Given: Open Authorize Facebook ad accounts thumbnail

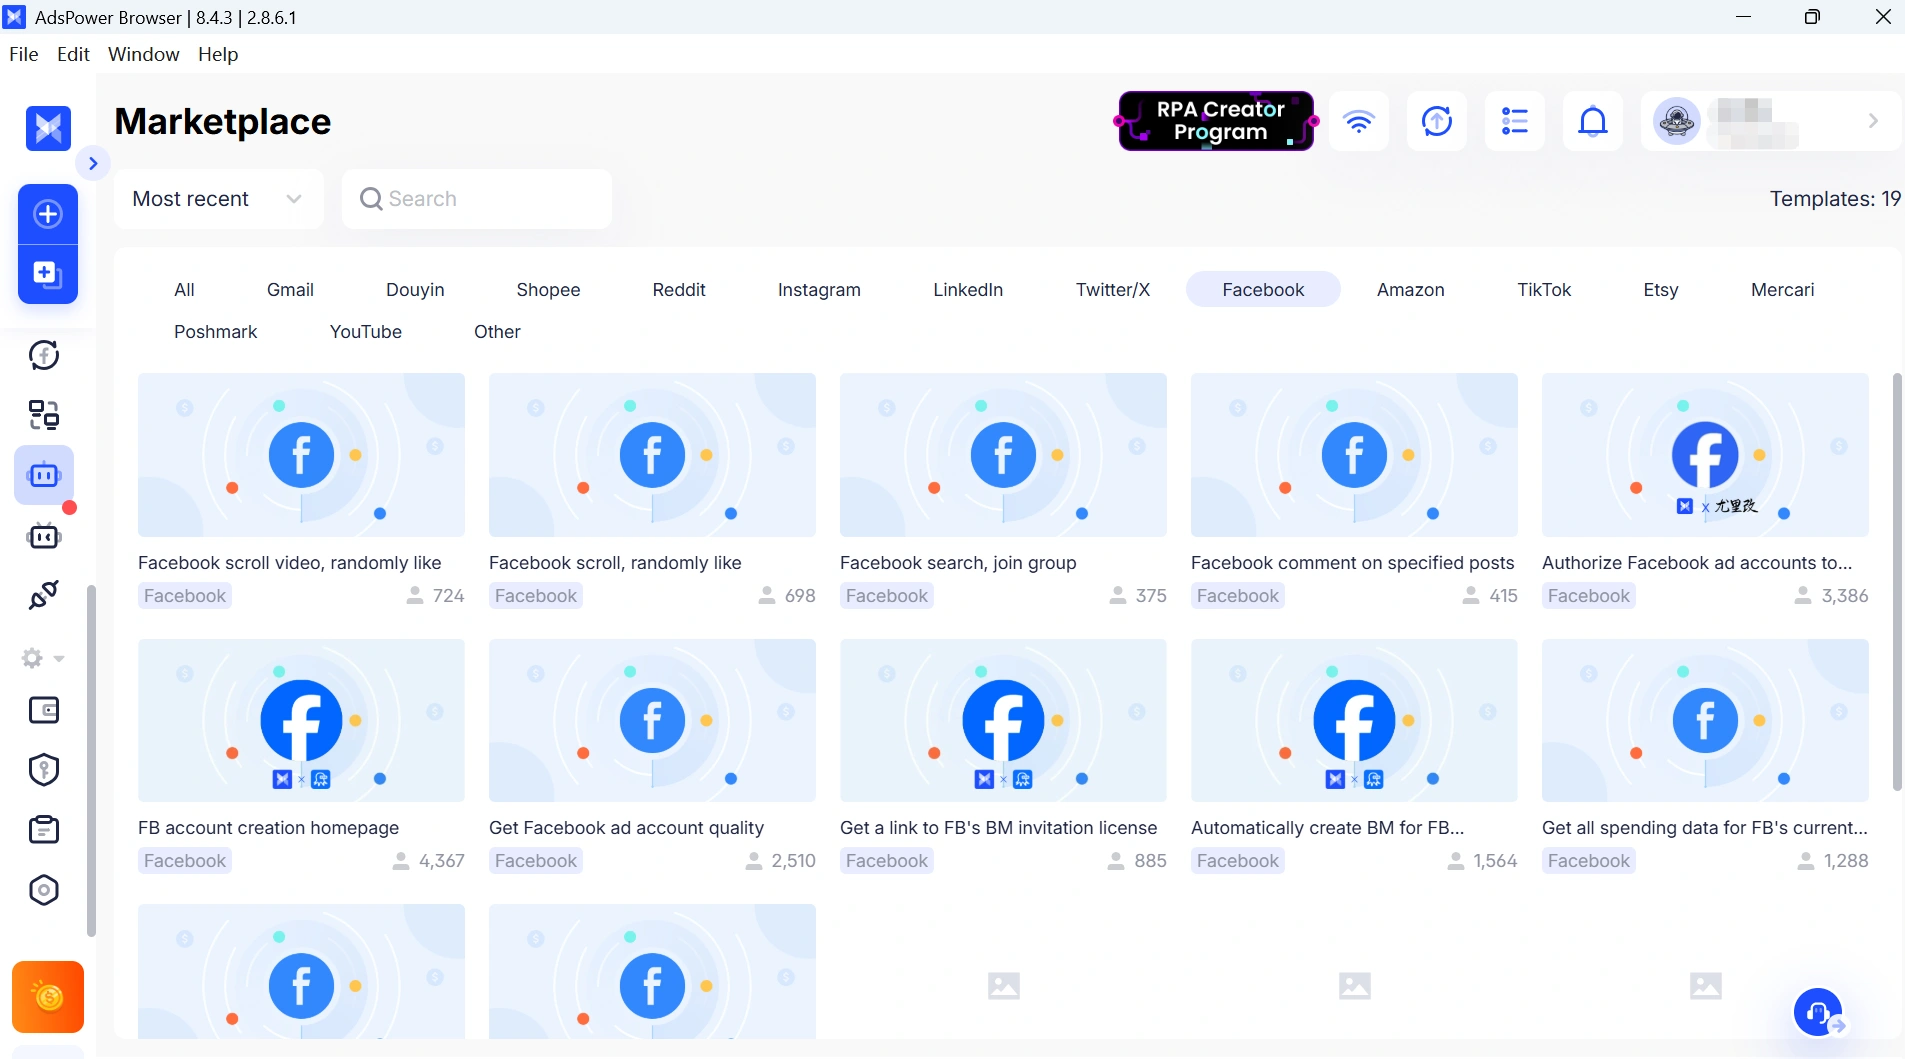Looking at the screenshot, I should [1705, 455].
